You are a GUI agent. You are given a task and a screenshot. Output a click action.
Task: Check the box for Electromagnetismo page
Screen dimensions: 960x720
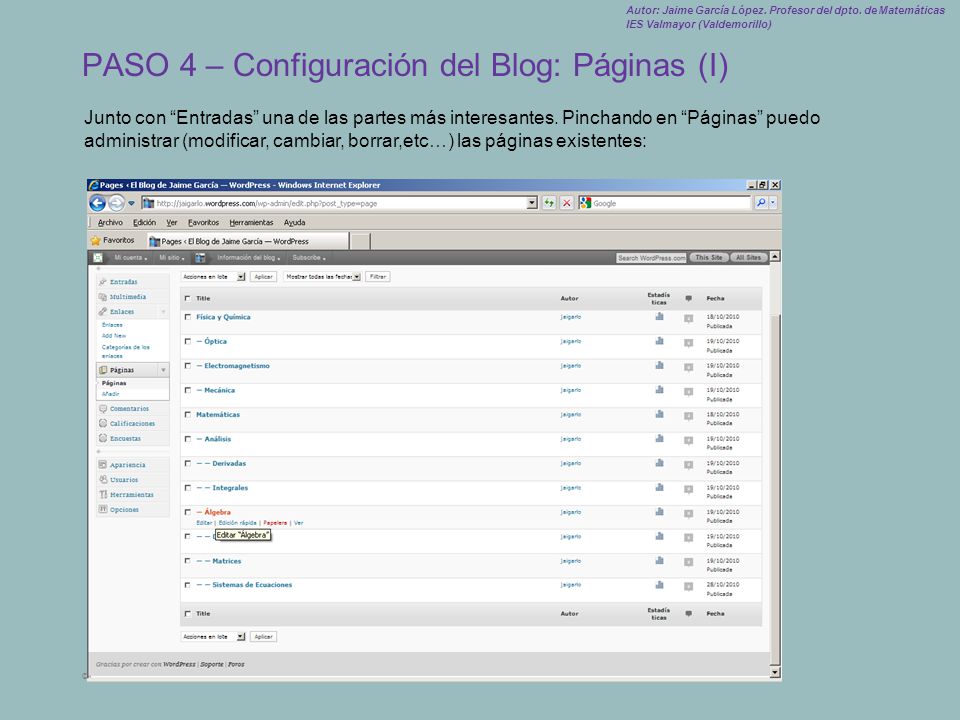(x=188, y=366)
